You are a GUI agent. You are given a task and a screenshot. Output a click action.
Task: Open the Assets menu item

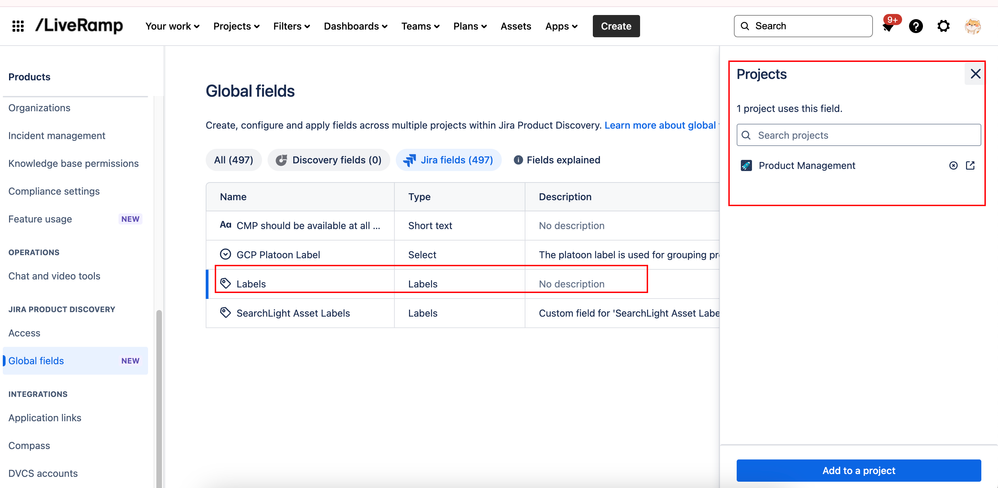[516, 26]
